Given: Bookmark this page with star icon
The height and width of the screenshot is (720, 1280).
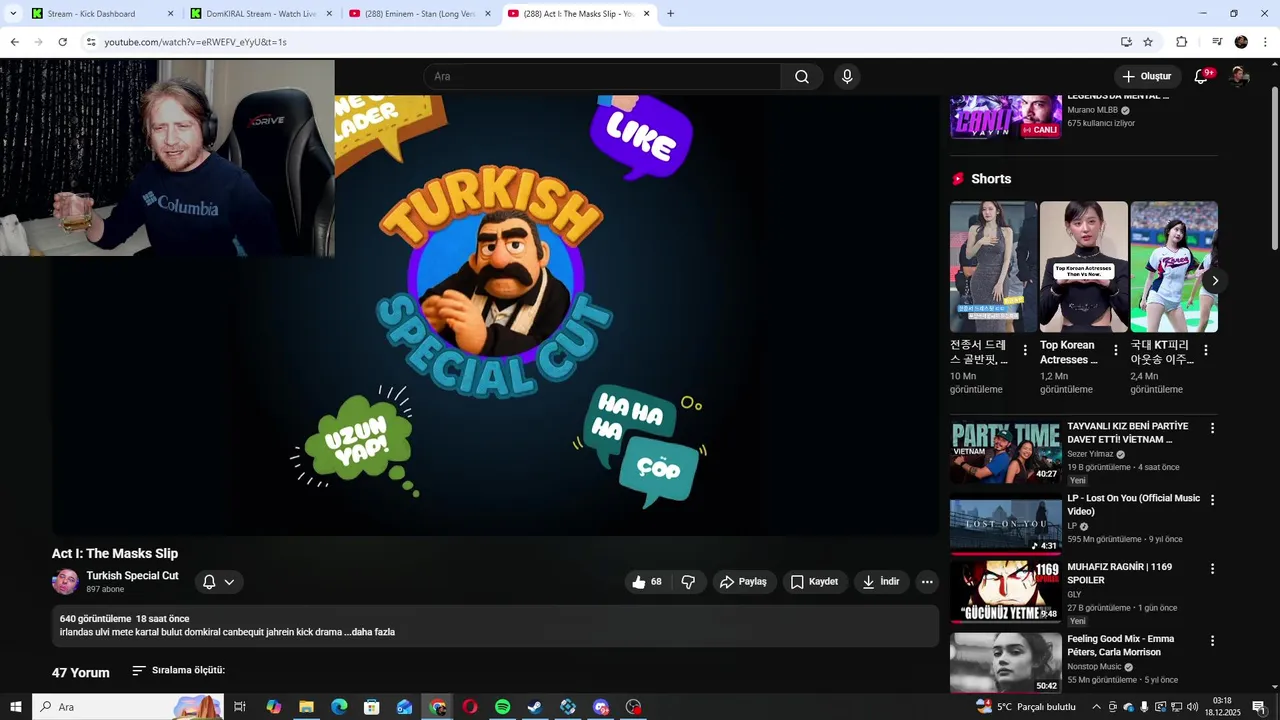Looking at the screenshot, I should click(x=1148, y=42).
